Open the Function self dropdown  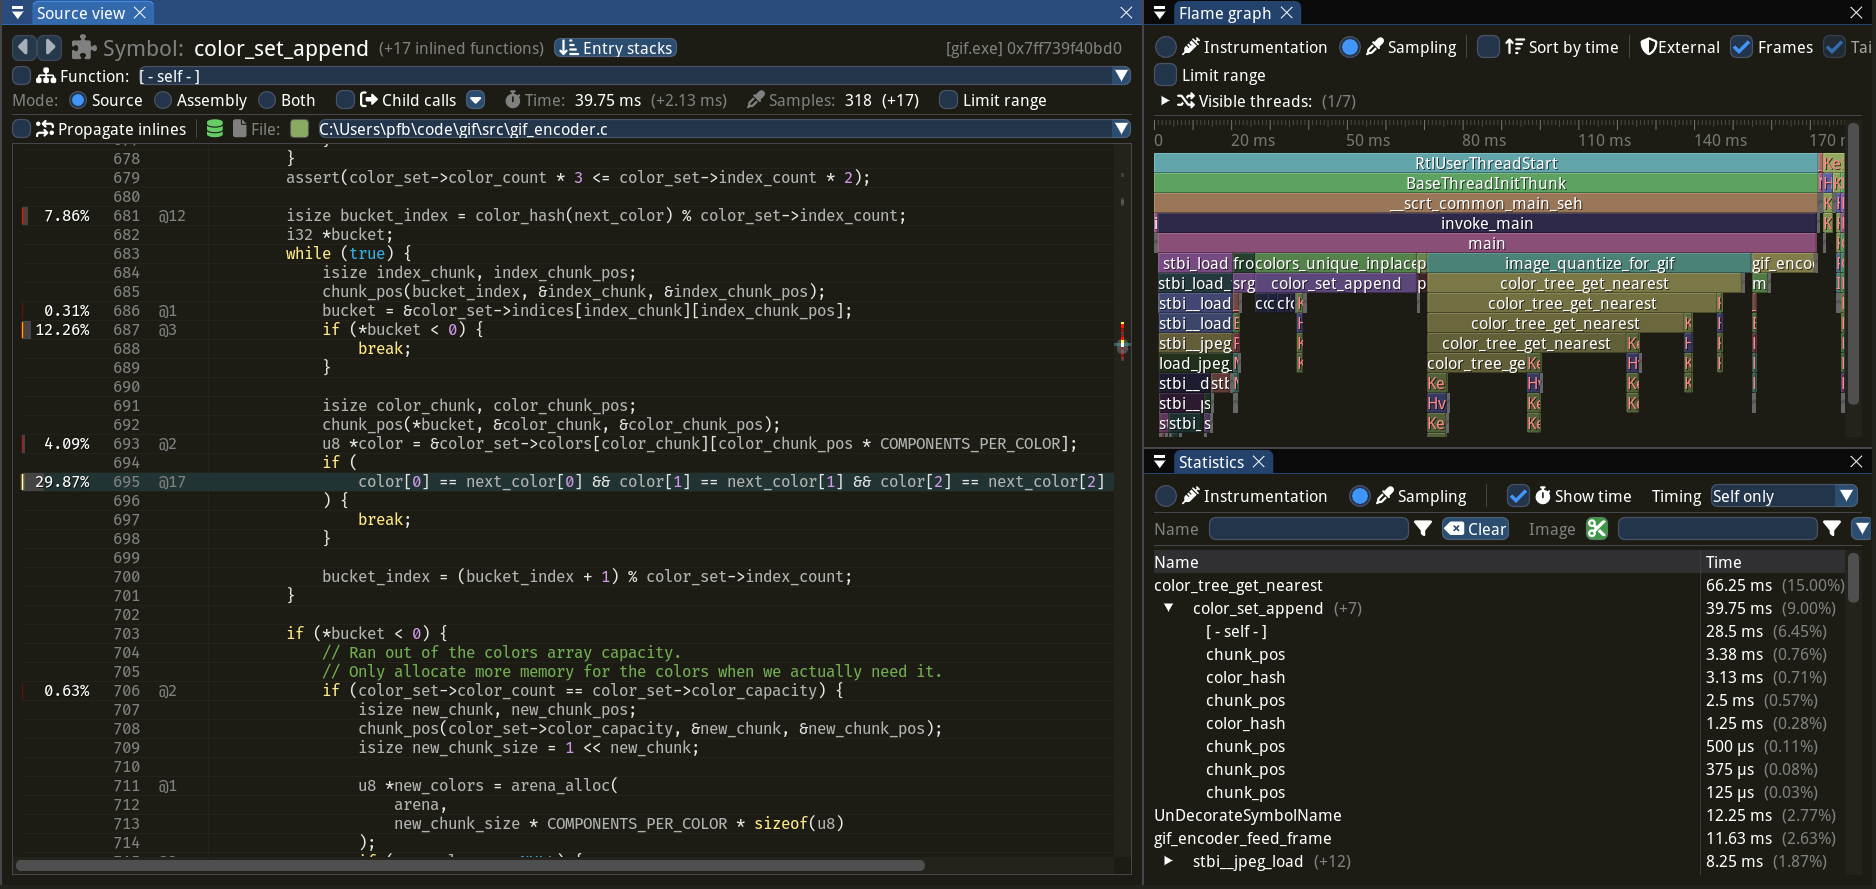pyautogui.click(x=633, y=76)
